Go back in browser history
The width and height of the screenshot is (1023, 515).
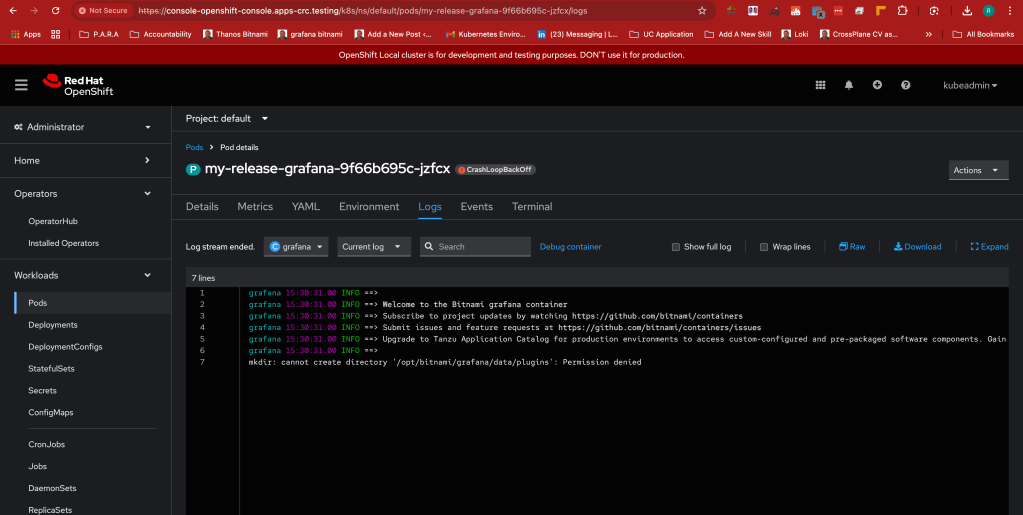tap(13, 10)
